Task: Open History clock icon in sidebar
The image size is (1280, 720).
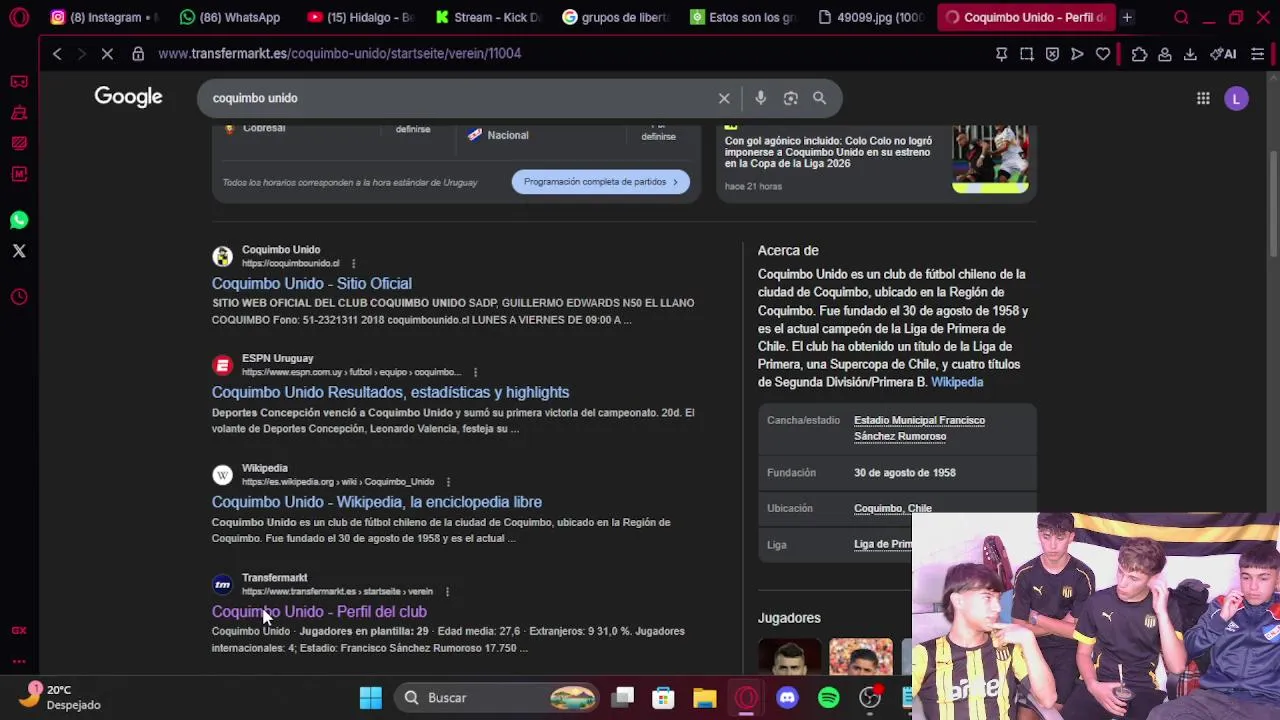Action: 19,297
